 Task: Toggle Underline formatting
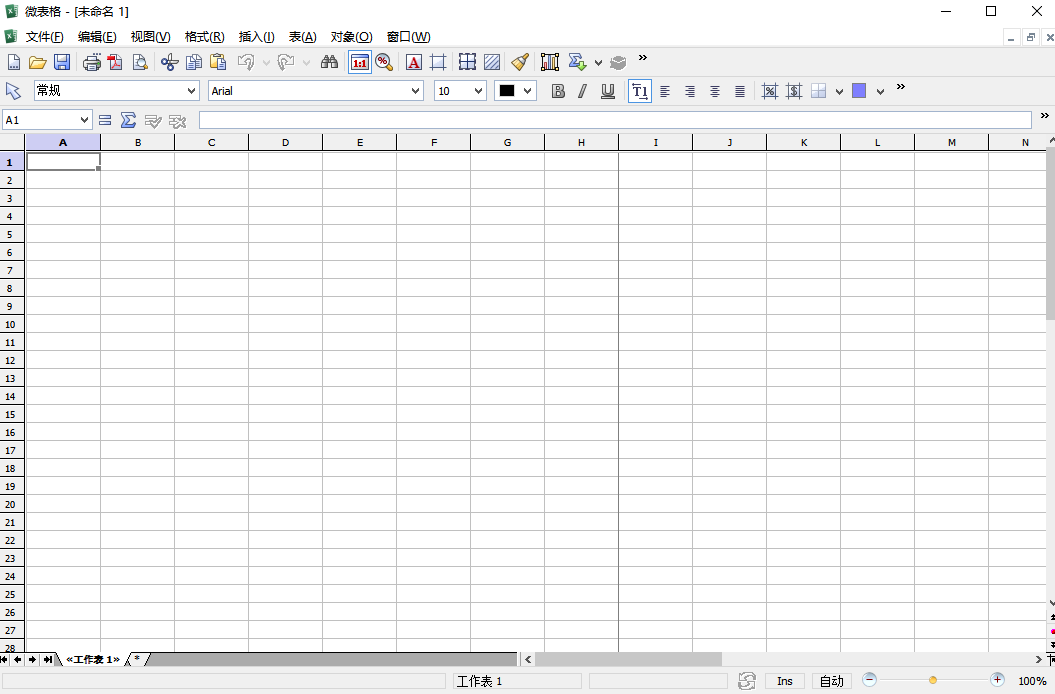607,91
